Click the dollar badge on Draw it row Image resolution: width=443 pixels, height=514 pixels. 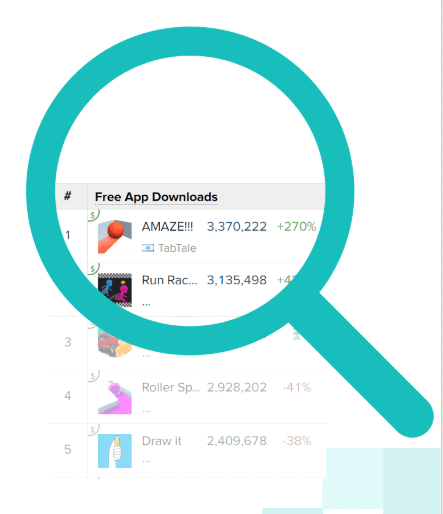tap(94, 429)
